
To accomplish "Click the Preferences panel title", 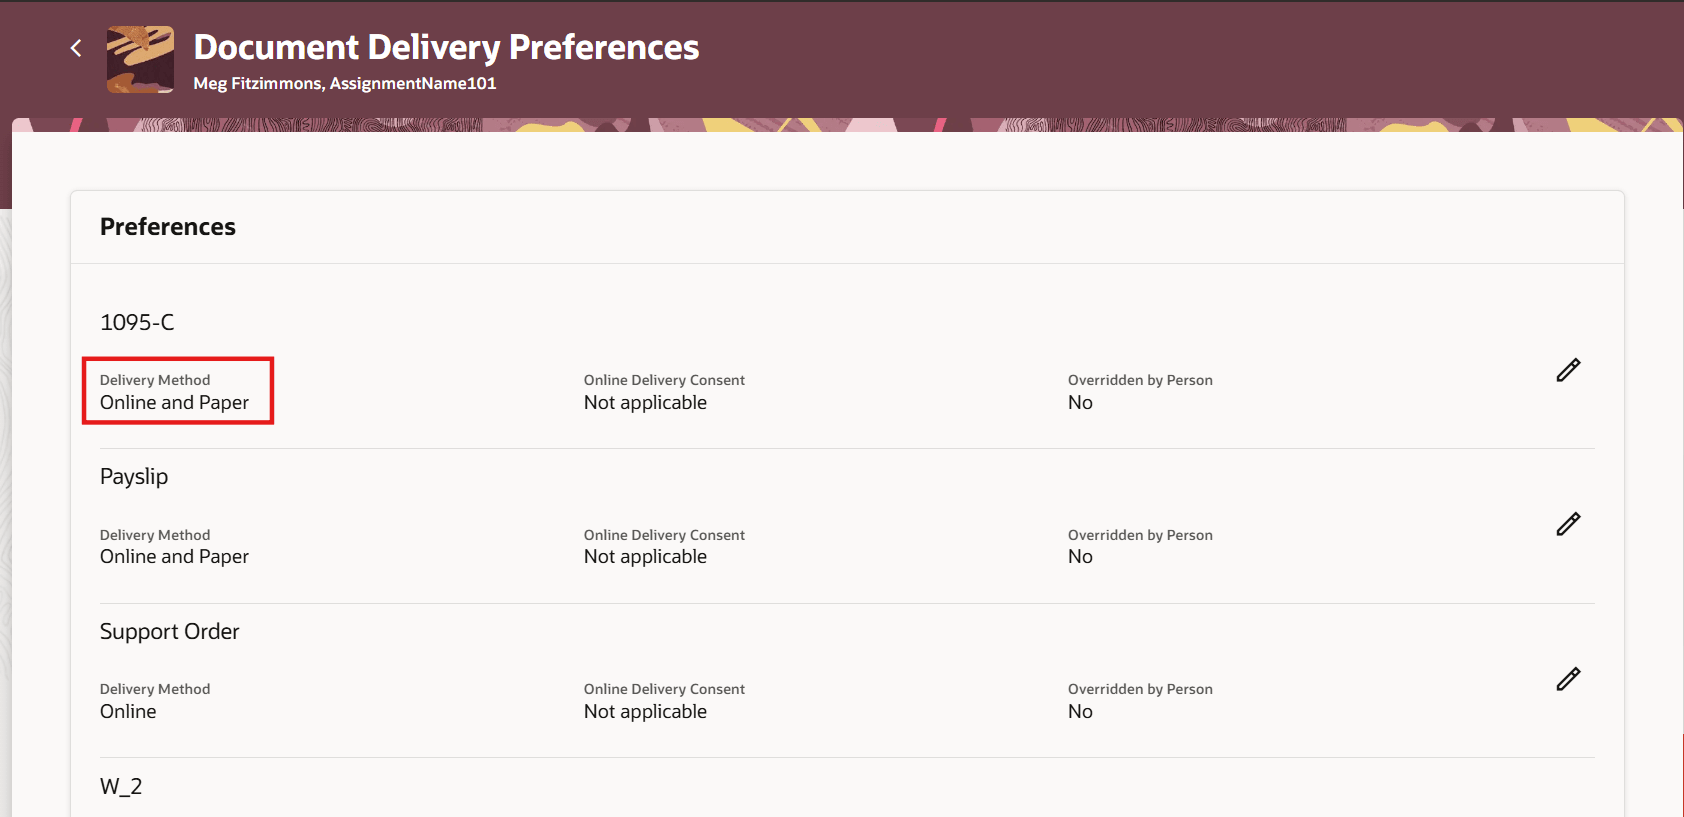I will [x=168, y=227].
